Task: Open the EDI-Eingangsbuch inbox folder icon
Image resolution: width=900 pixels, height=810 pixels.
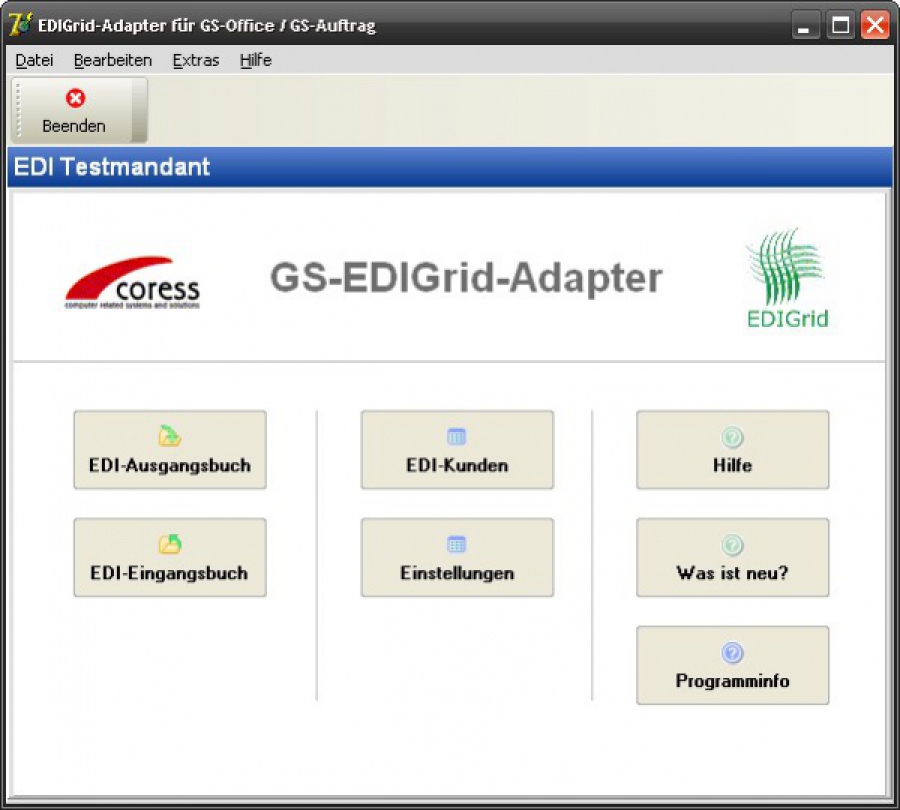Action: pos(170,545)
